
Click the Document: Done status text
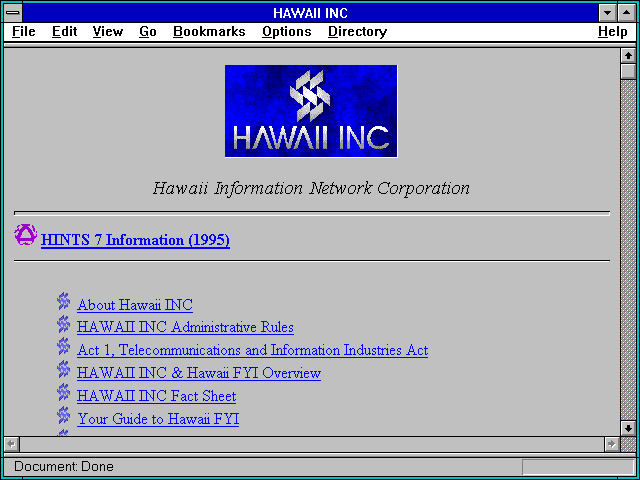tap(64, 467)
